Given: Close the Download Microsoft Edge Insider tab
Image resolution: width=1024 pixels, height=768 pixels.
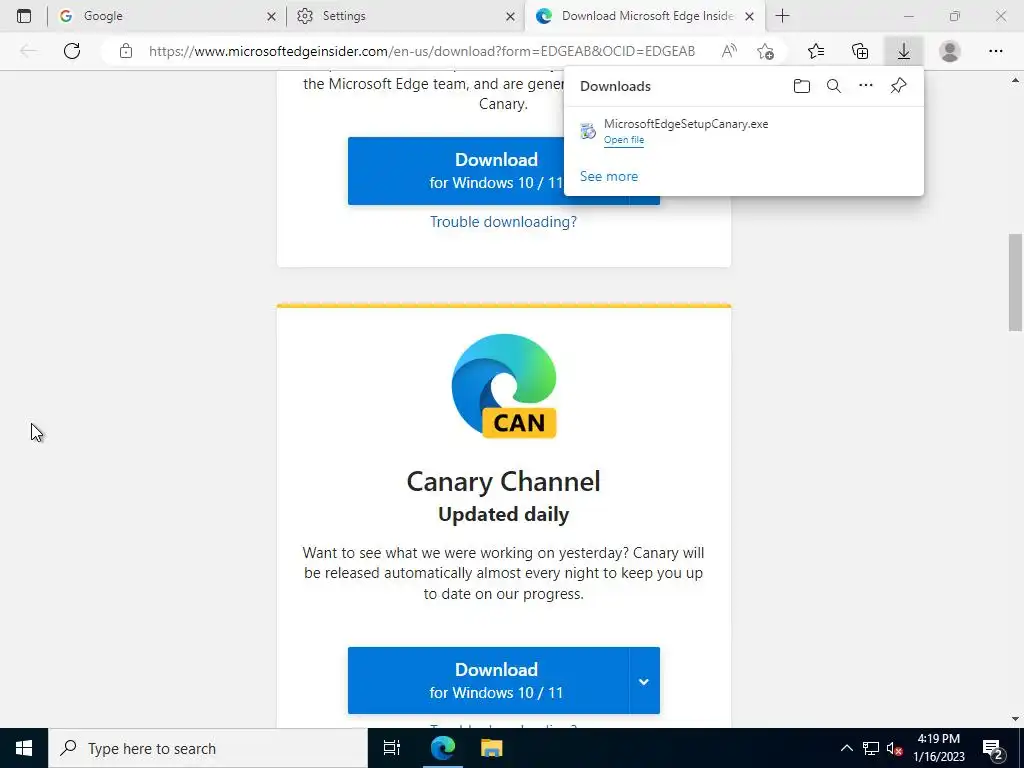Looking at the screenshot, I should click(750, 16).
